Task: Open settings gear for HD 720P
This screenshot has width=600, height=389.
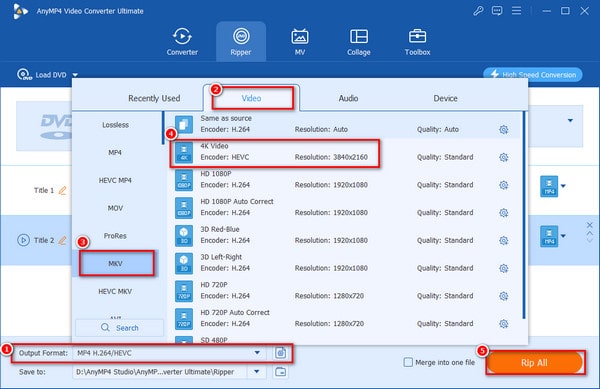Action: pyautogui.click(x=504, y=296)
